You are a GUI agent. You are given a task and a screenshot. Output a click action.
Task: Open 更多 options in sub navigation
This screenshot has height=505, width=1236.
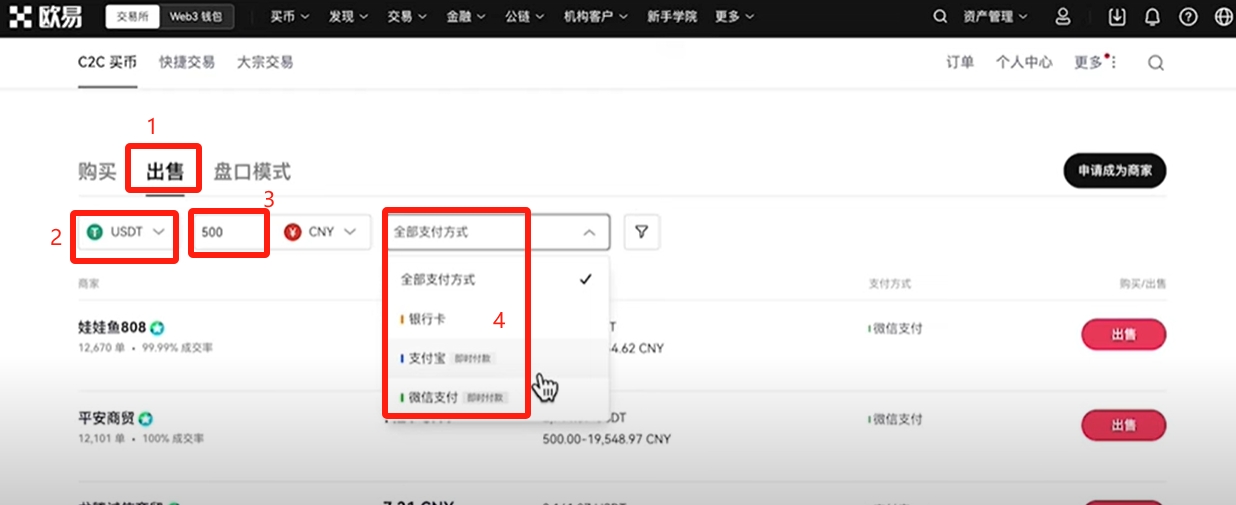(x=1095, y=62)
